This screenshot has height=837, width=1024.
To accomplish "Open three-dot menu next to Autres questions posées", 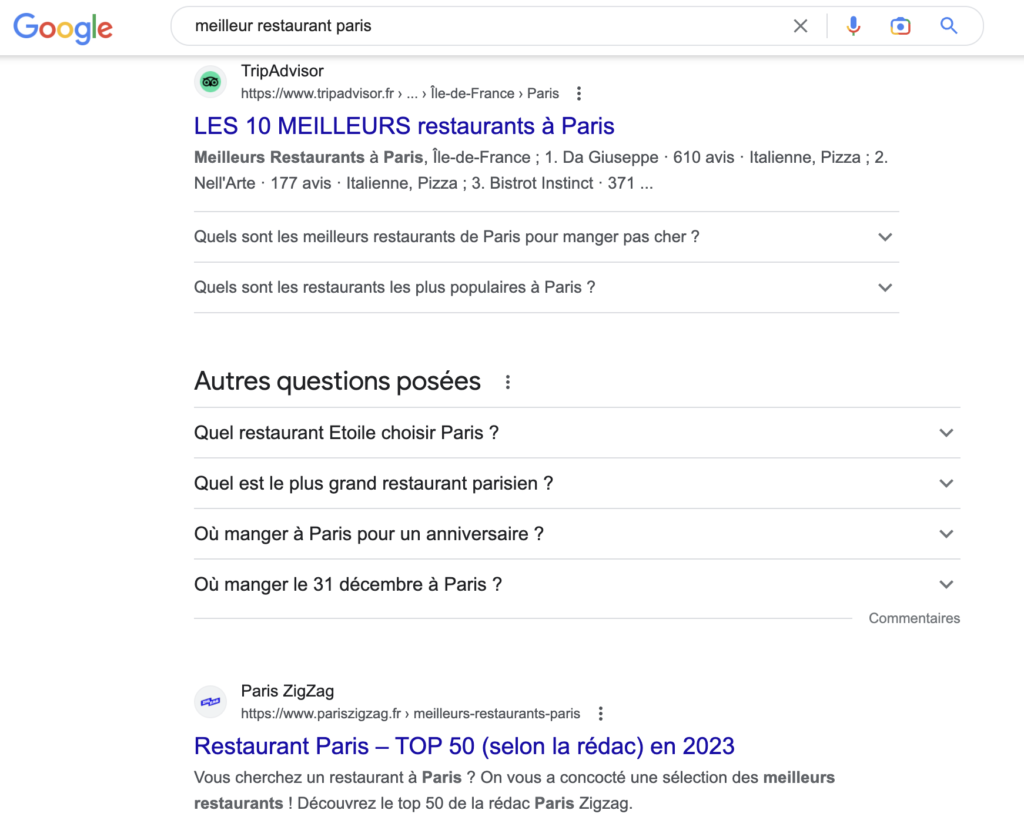I will (x=508, y=382).
